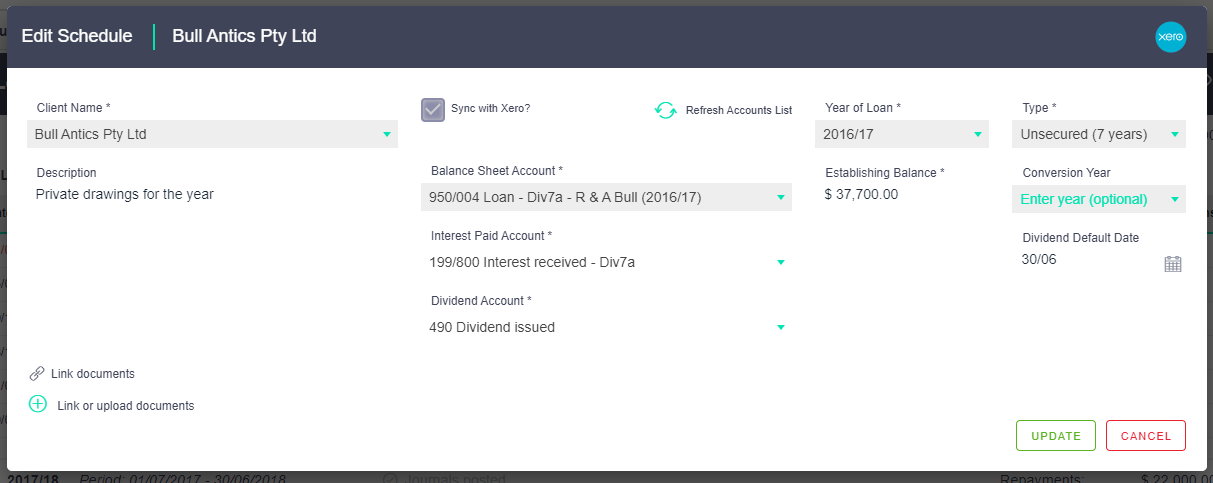Click the plus icon to upload documents

[38, 404]
